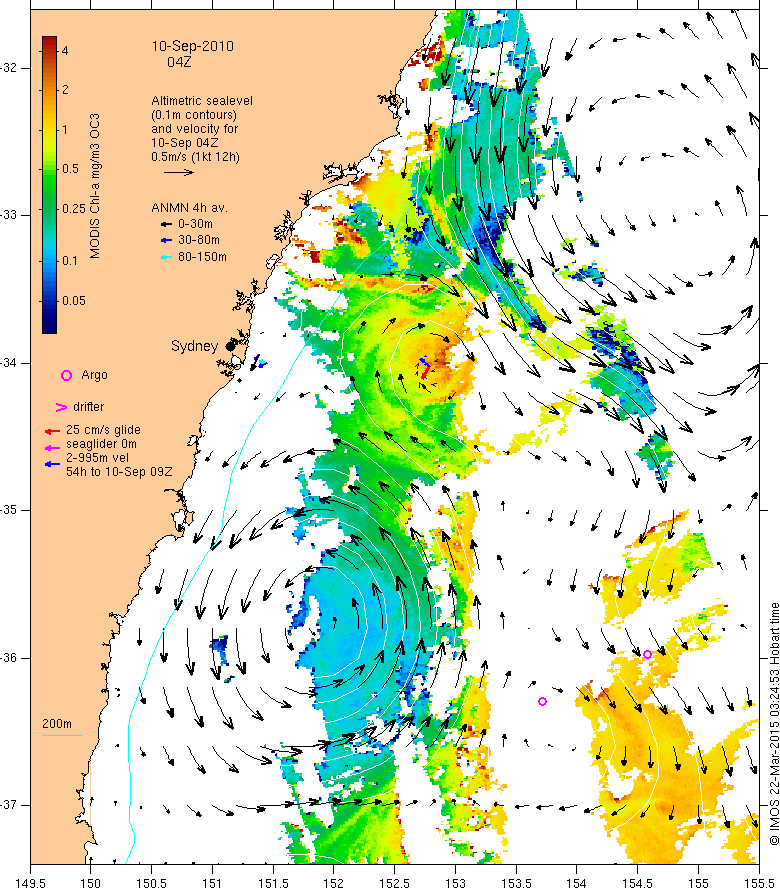Click the cyan 80-150m arrow legend symbol
780x890 pixels.
click(x=165, y=257)
